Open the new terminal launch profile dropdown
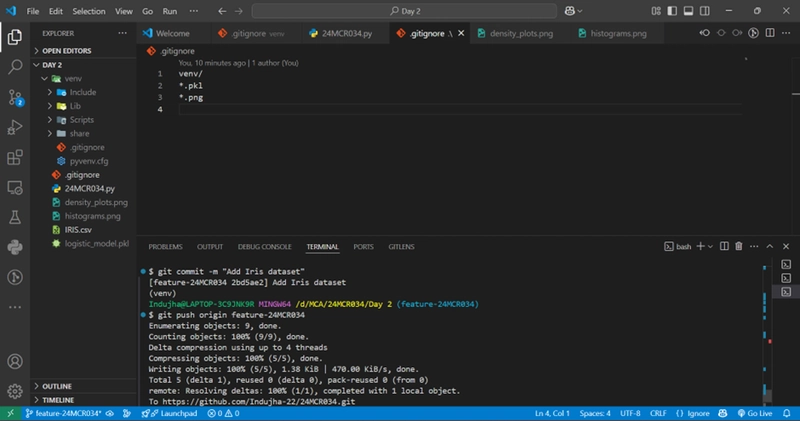This screenshot has height=421, width=800. click(x=710, y=246)
